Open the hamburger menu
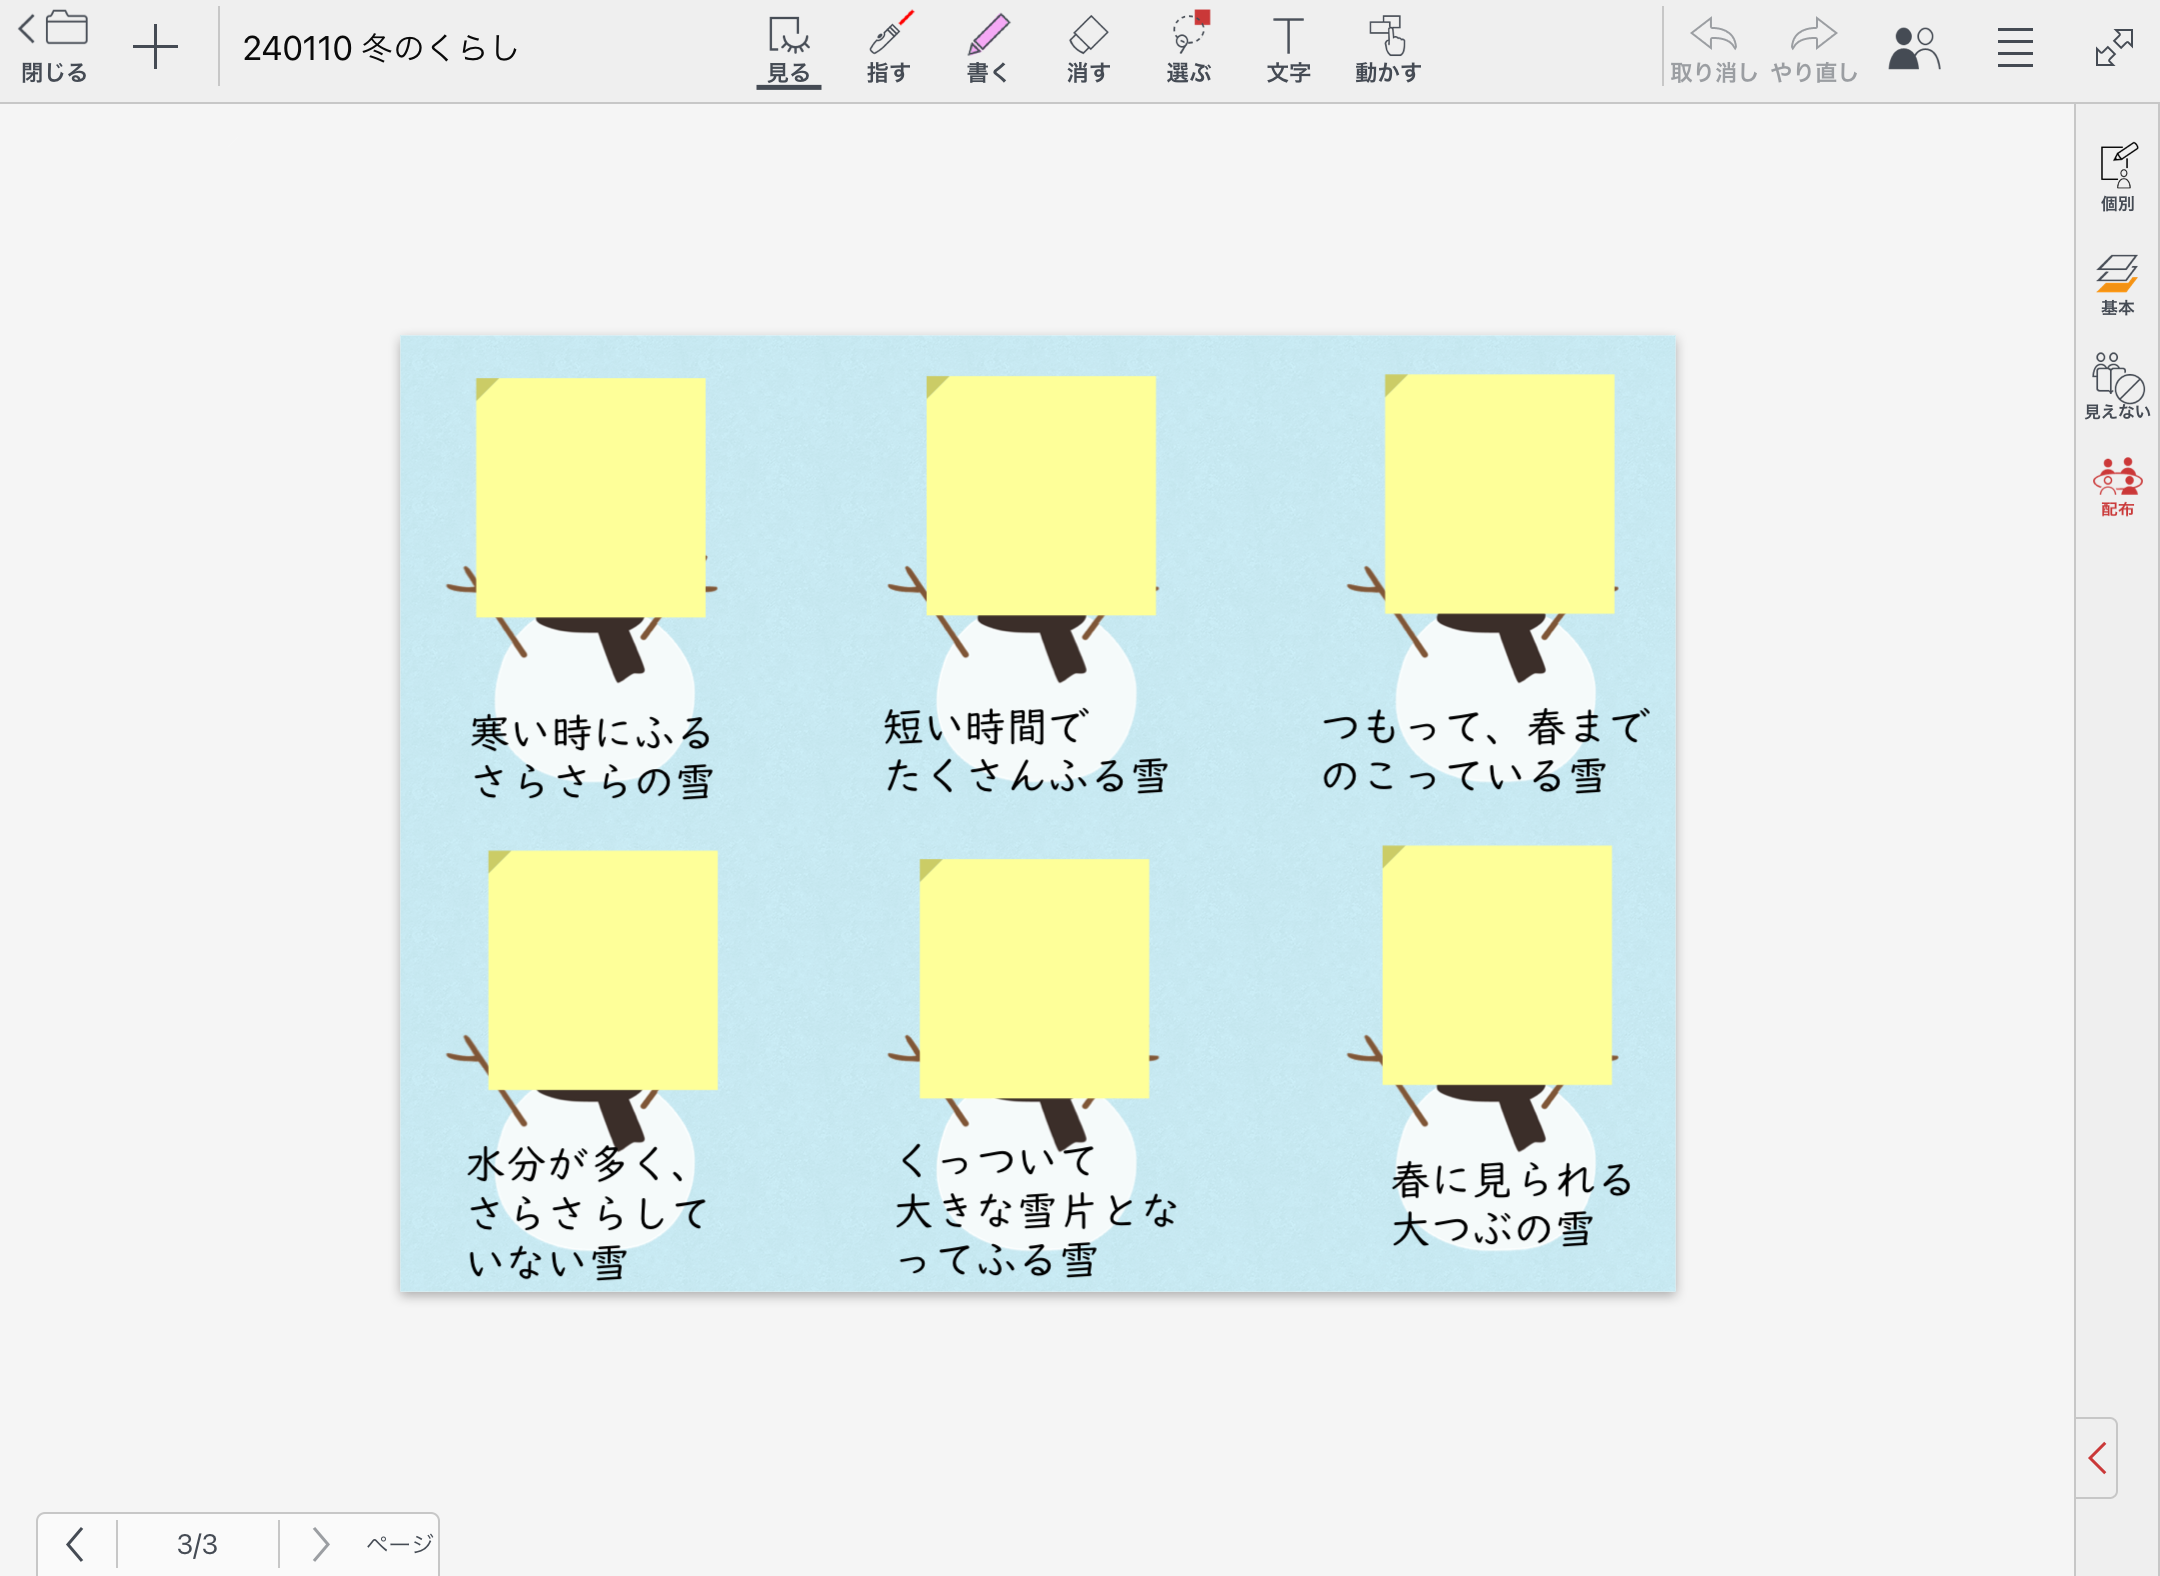The height and width of the screenshot is (1576, 2160). [2015, 48]
